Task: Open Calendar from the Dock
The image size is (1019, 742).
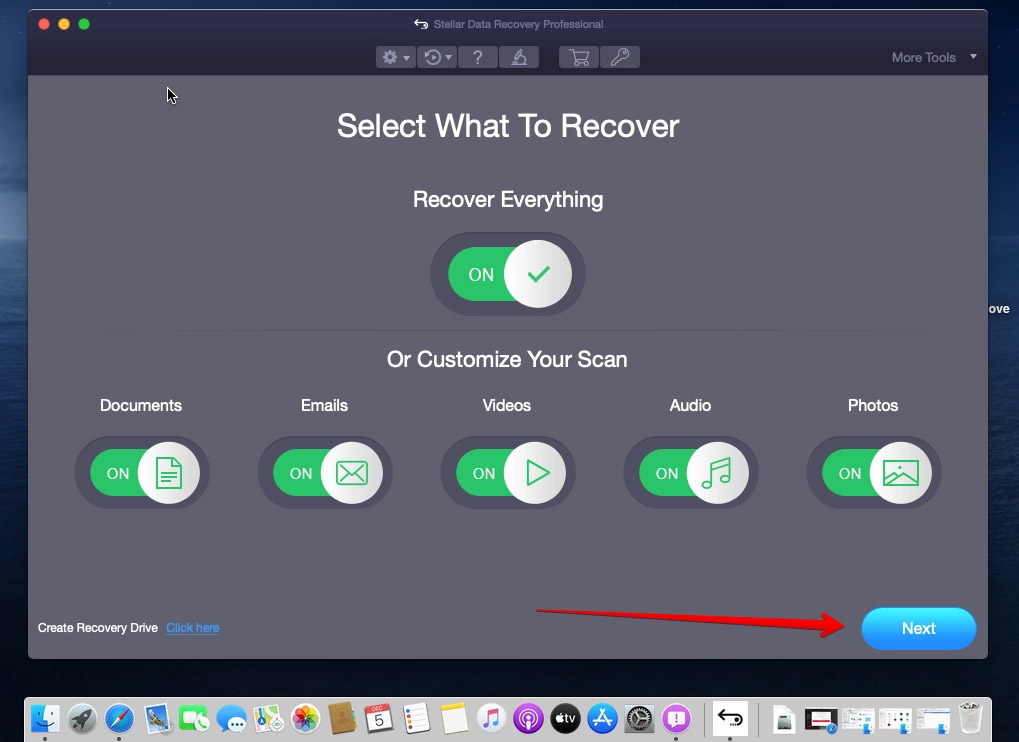Action: (379, 719)
